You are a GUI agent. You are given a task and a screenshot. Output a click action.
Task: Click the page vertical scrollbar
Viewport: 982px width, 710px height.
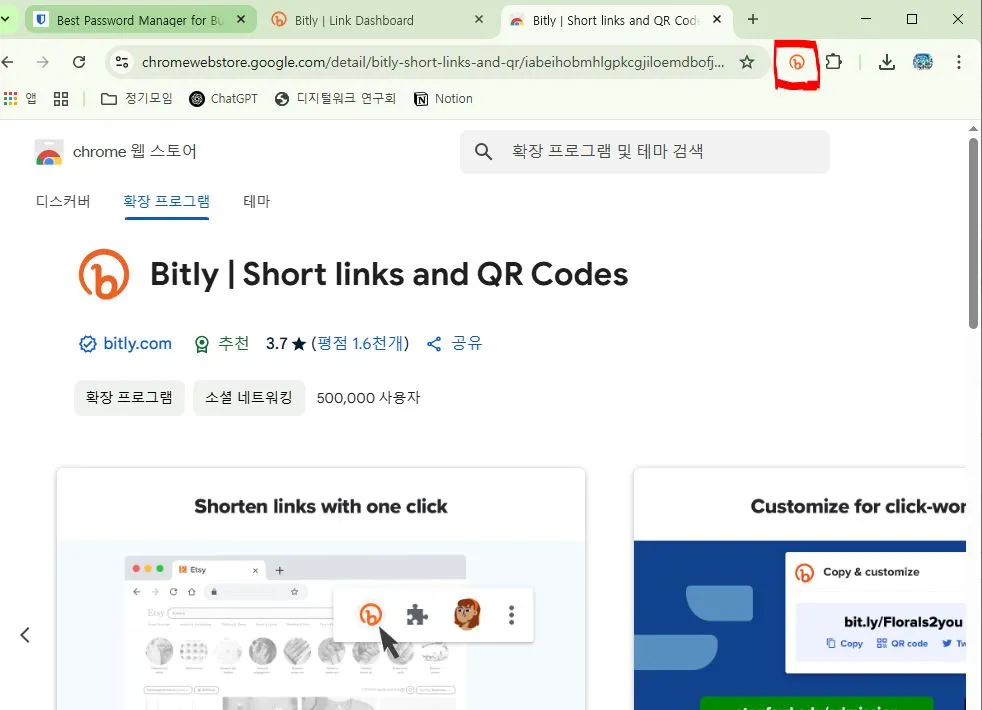click(973, 233)
